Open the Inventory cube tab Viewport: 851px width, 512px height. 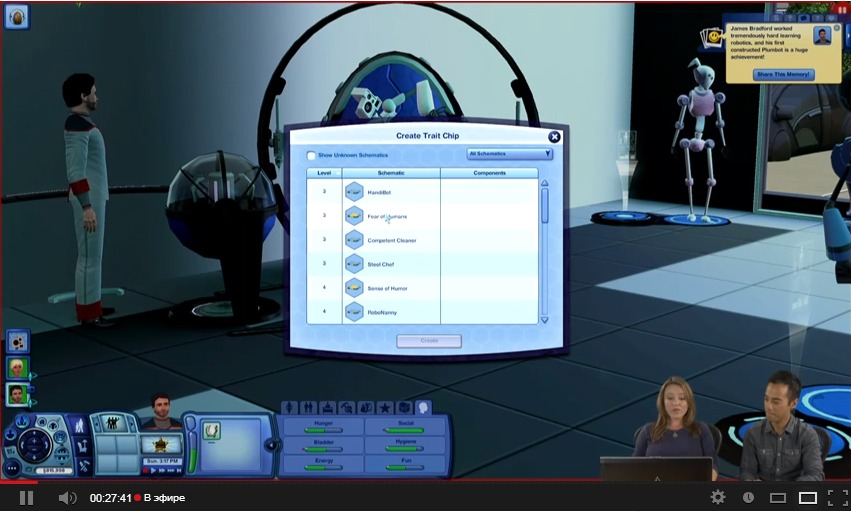coord(404,407)
